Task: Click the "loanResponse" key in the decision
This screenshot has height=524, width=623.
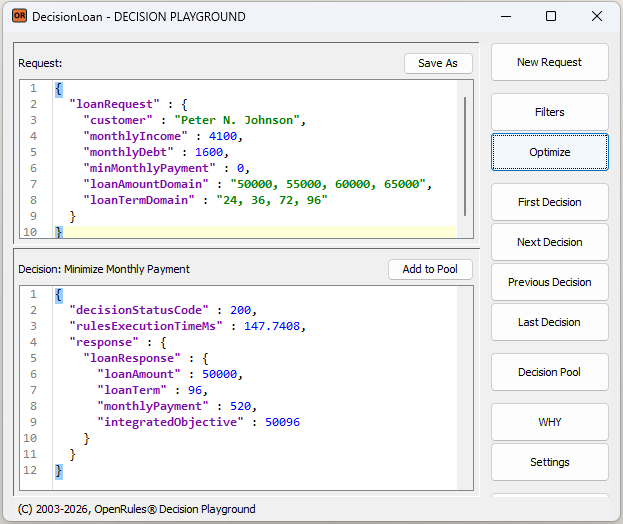Action: (x=132, y=358)
